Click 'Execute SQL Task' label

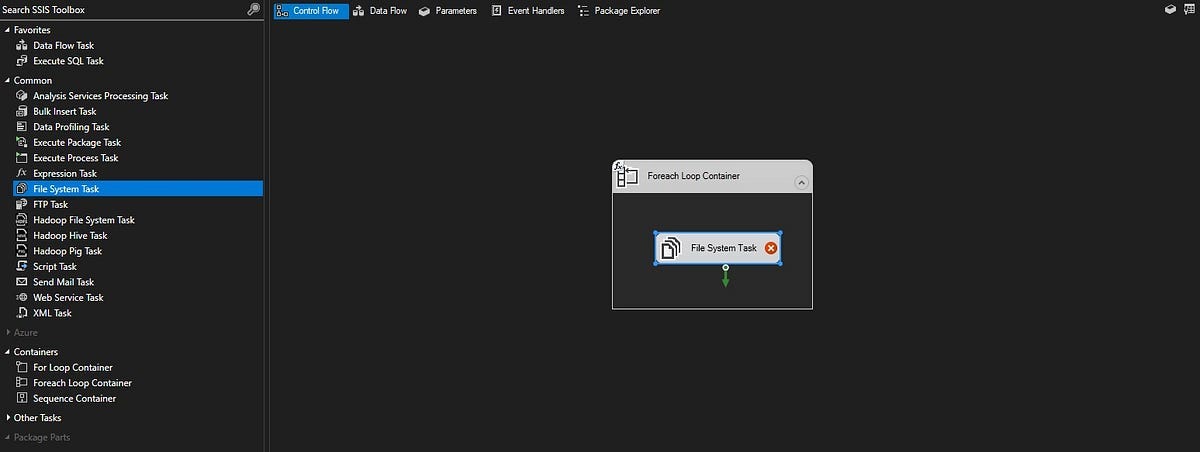[68, 61]
